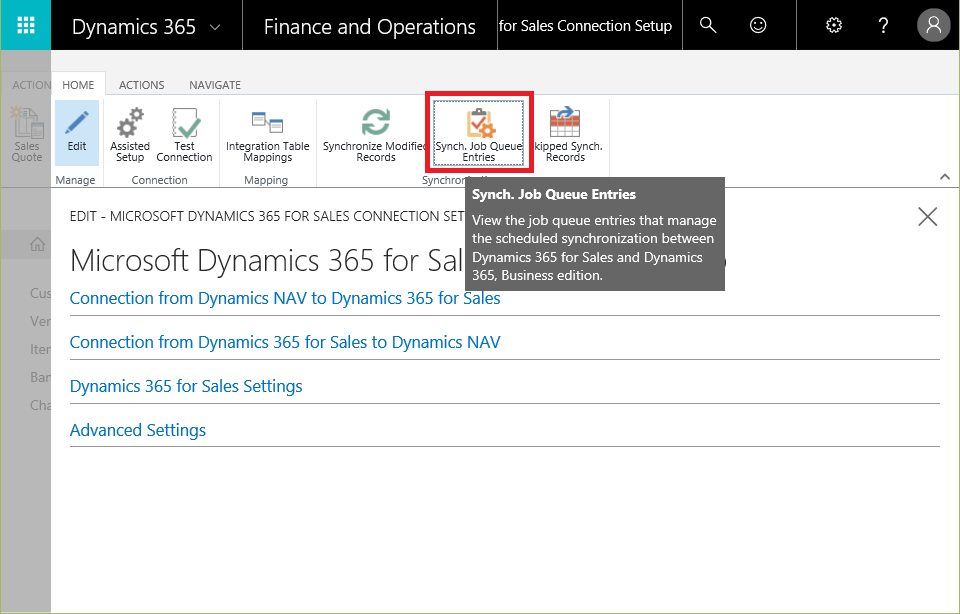Open the settings gear icon
This screenshot has width=960, height=614.
pyautogui.click(x=834, y=25)
